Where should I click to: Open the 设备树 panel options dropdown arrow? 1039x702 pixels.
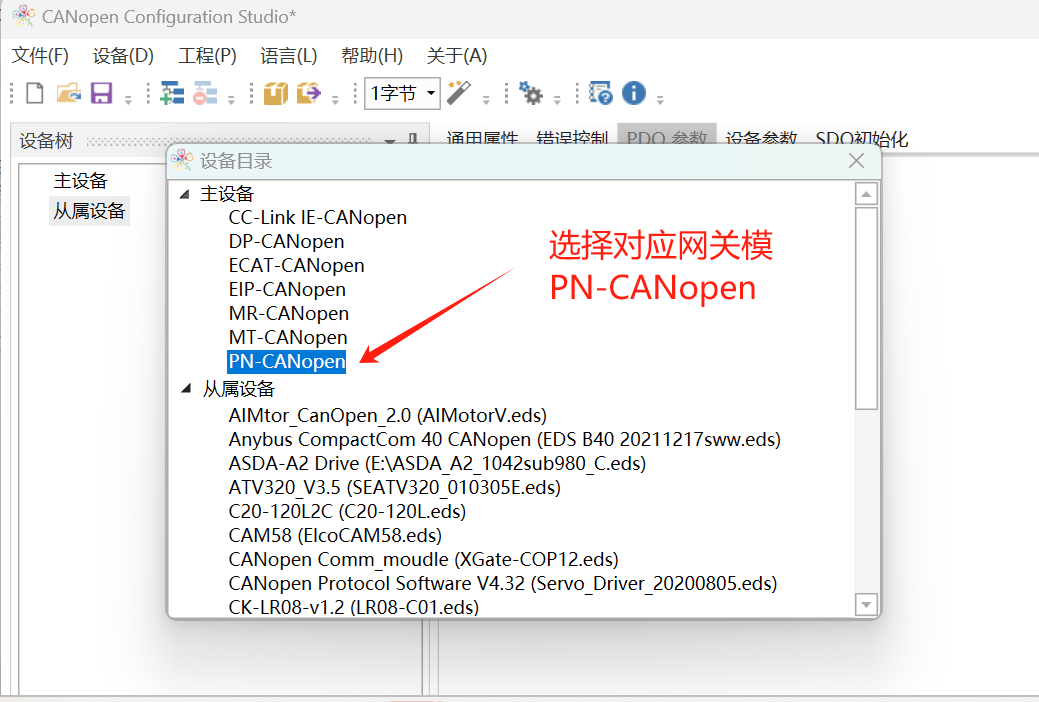(390, 141)
